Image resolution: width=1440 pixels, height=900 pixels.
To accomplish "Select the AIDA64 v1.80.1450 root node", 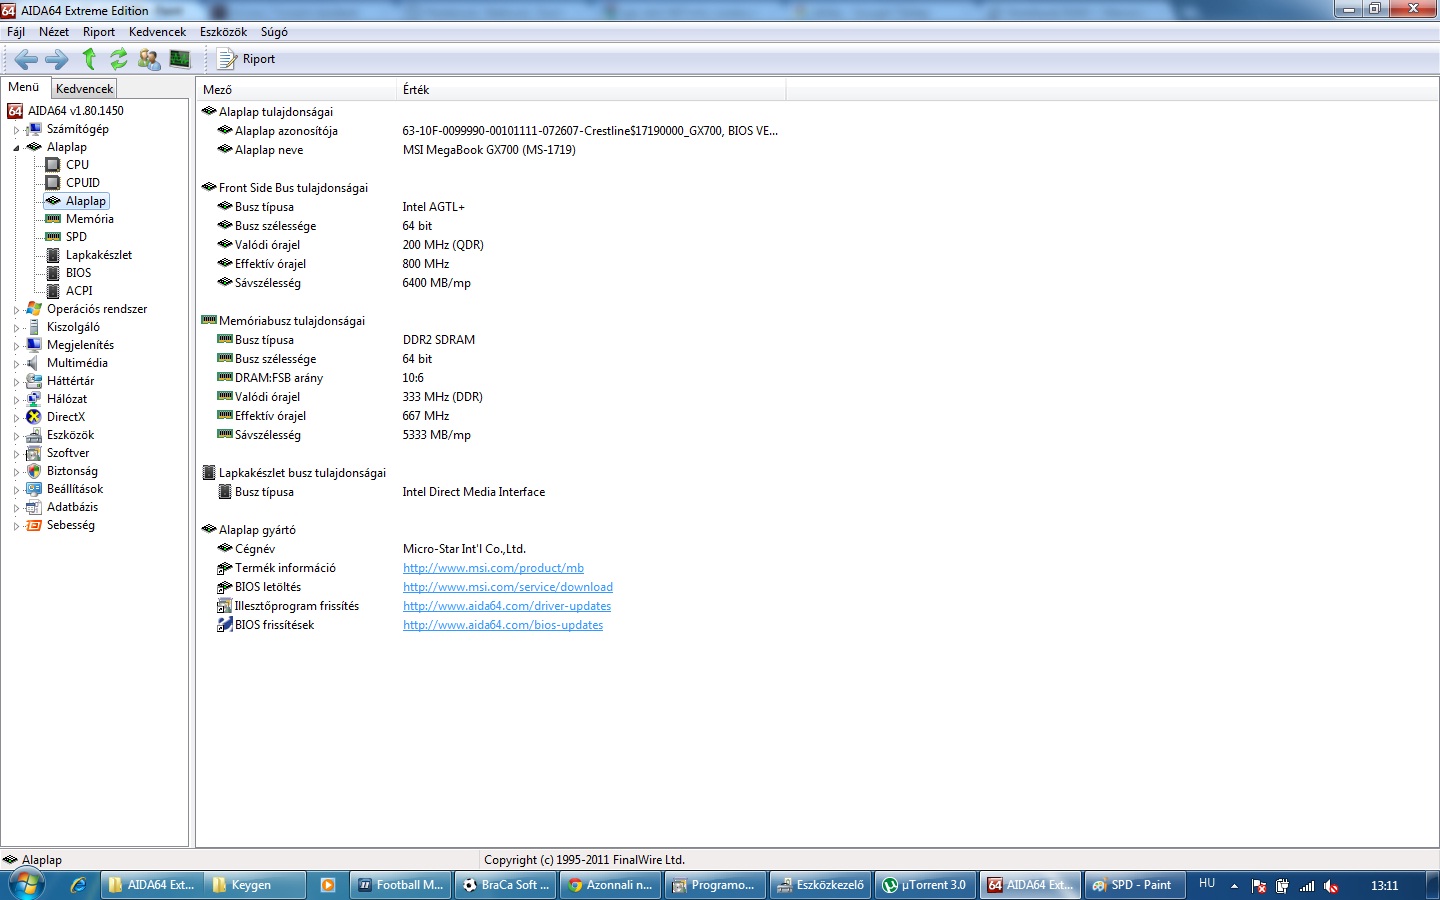I will point(76,111).
